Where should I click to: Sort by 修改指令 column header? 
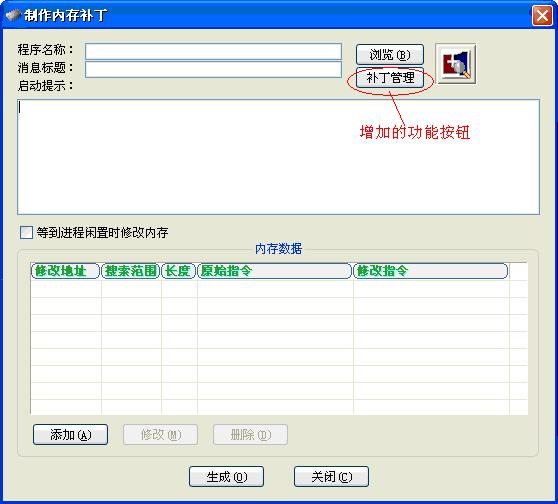(x=431, y=271)
